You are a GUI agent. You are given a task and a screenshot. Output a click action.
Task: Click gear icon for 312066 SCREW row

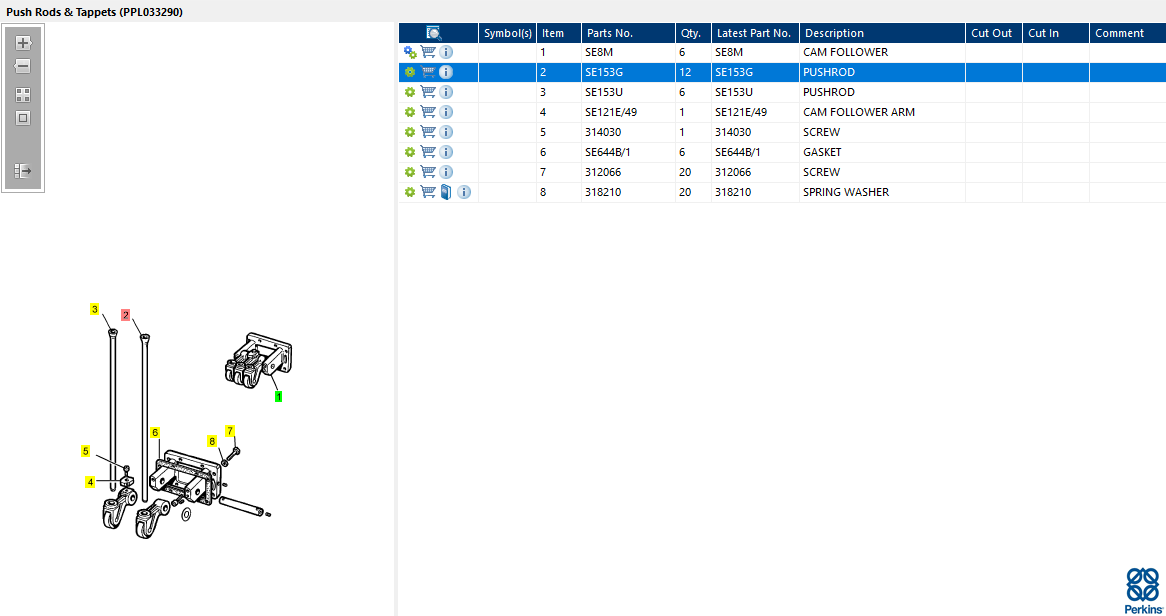tap(410, 172)
